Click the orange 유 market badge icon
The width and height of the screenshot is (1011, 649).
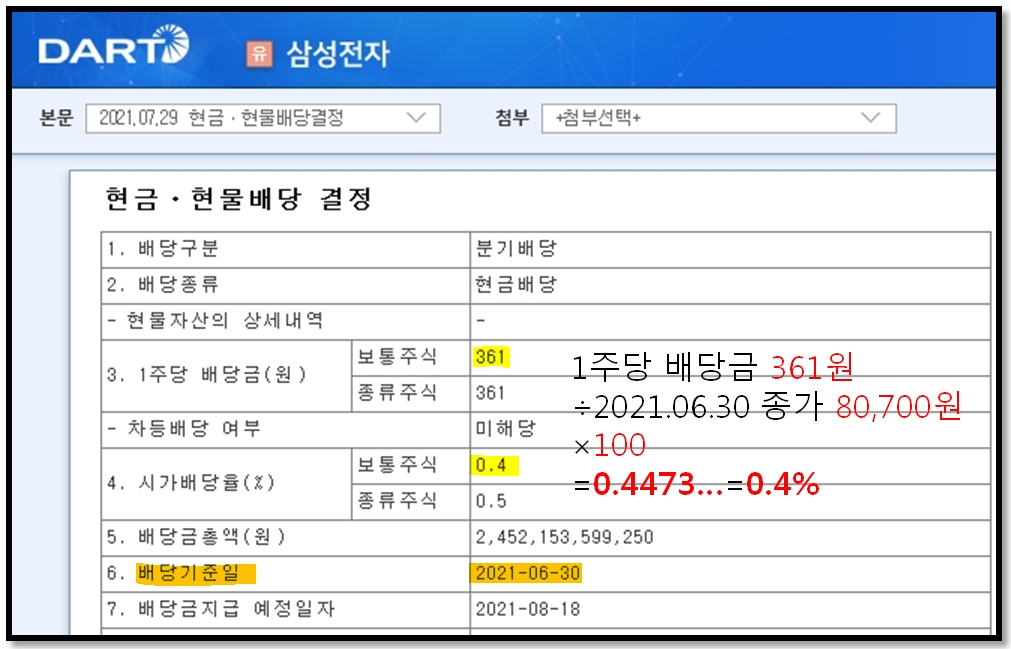pos(259,53)
